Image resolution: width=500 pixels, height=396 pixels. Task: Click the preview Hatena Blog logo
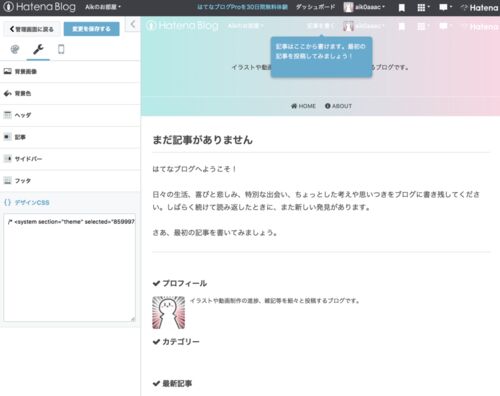[x=182, y=26]
